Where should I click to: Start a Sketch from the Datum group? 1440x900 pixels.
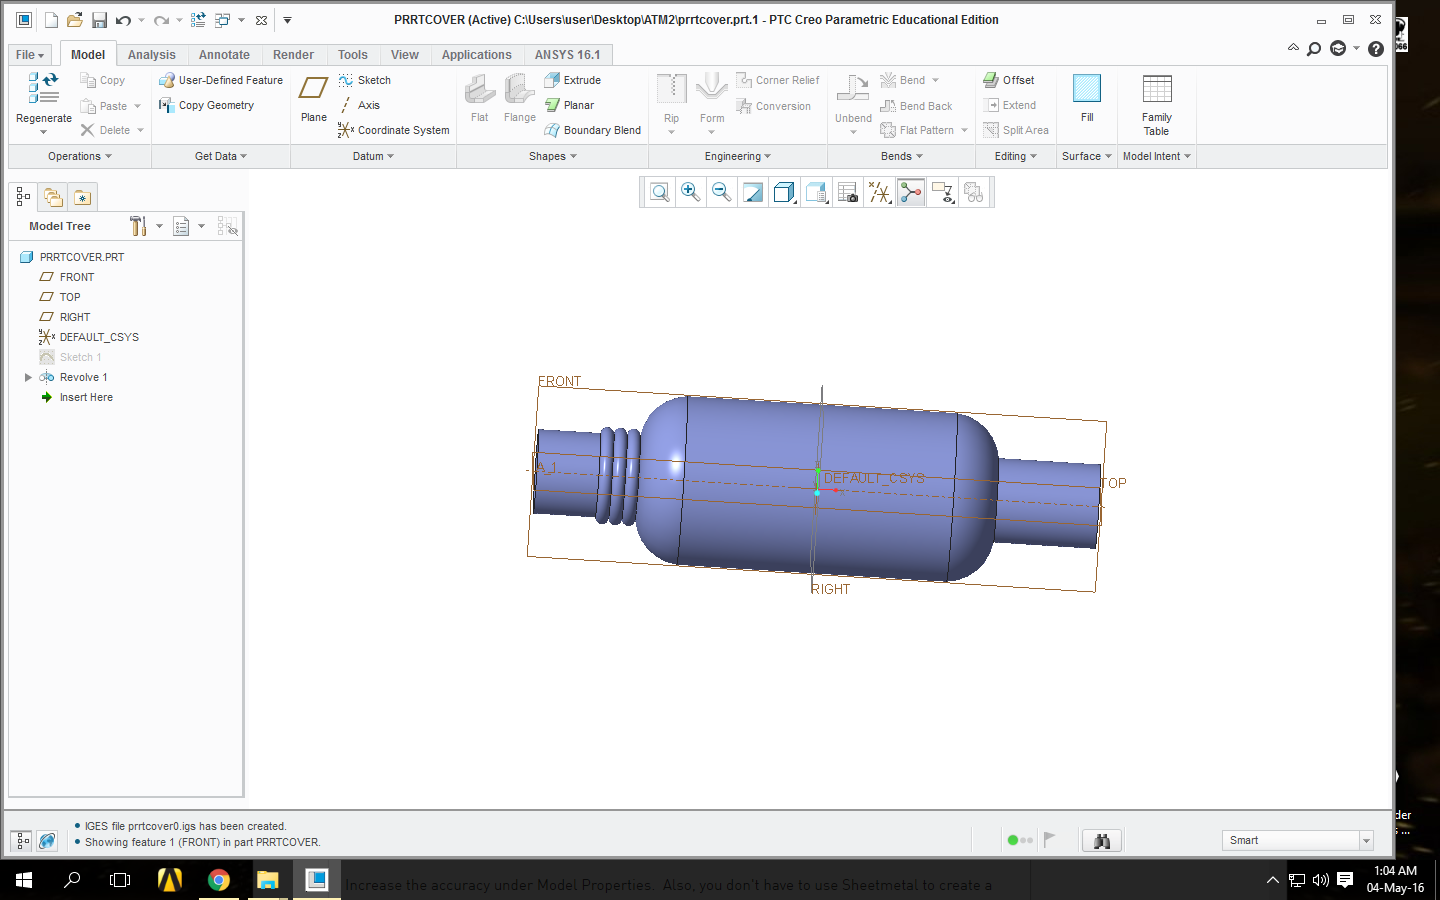[365, 80]
